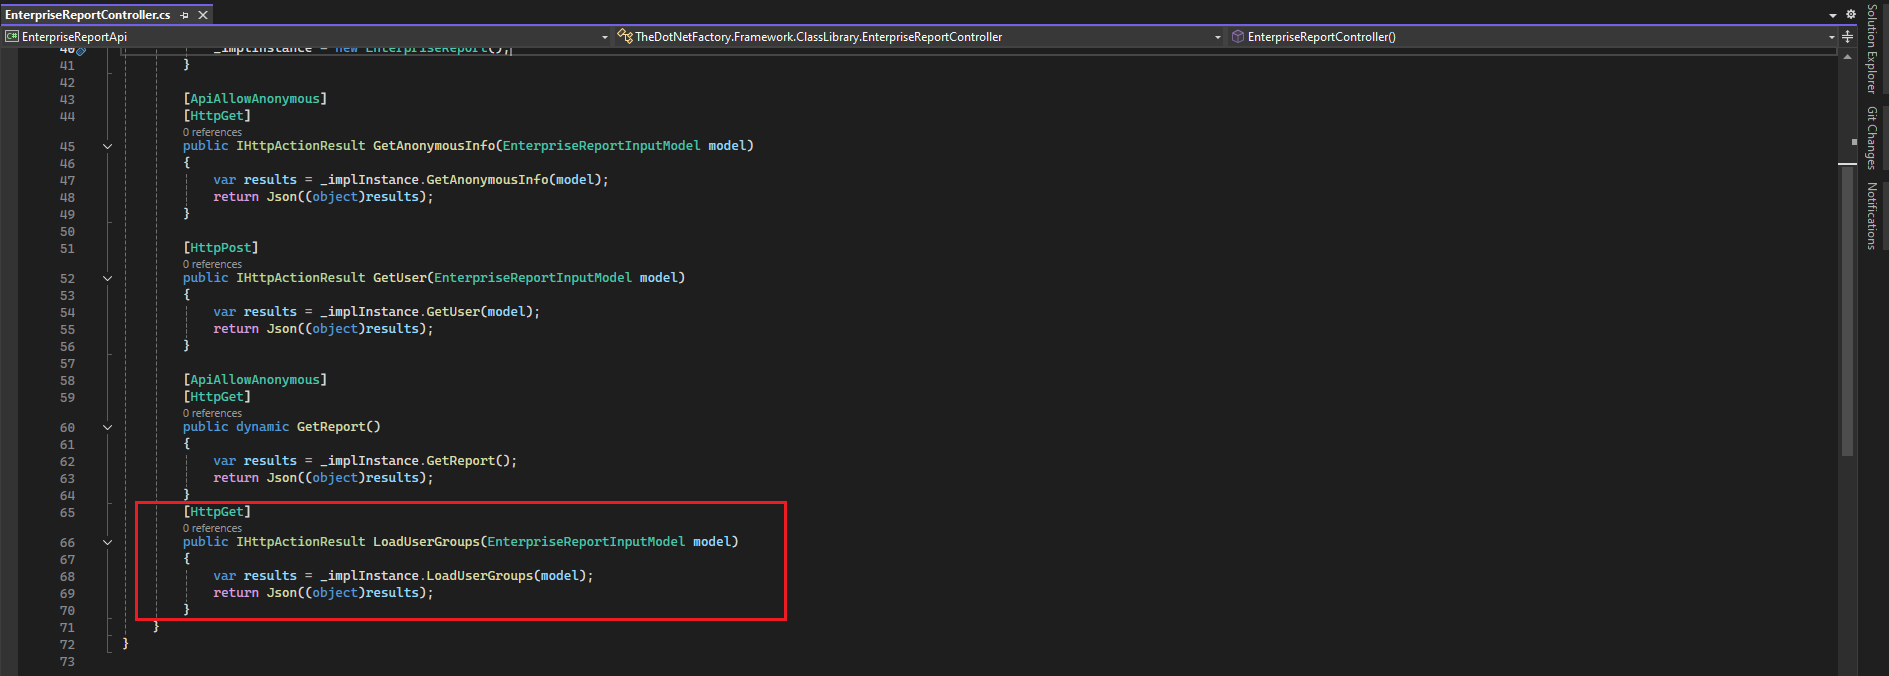The image size is (1889, 676).
Task: Click the quick actions icon at line 40
Action: [81, 50]
